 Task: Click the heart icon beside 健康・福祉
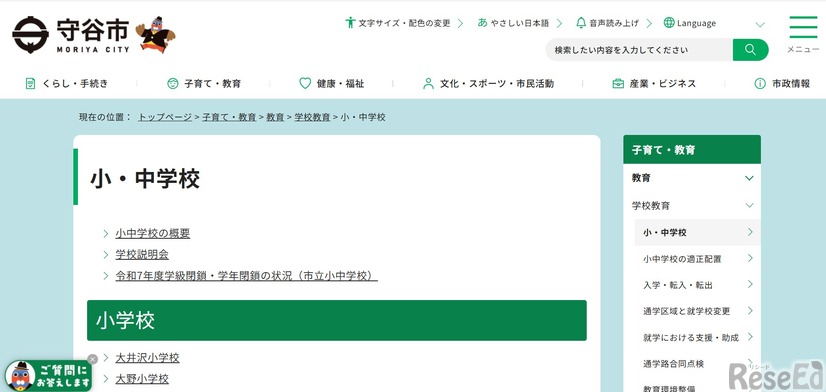point(305,83)
